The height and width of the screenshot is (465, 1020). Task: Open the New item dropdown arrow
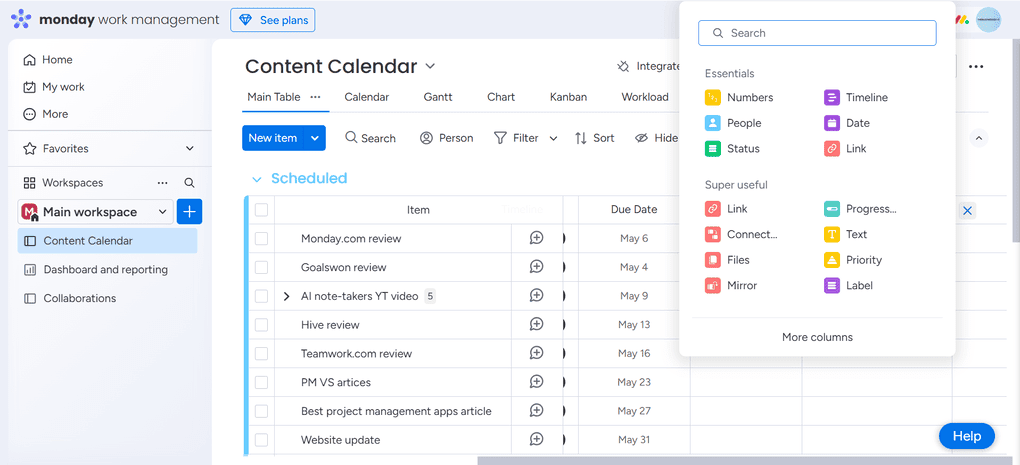(315, 138)
